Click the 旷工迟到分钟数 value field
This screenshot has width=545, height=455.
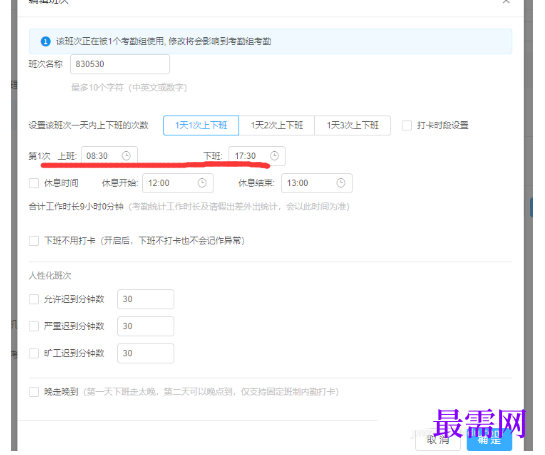(146, 353)
